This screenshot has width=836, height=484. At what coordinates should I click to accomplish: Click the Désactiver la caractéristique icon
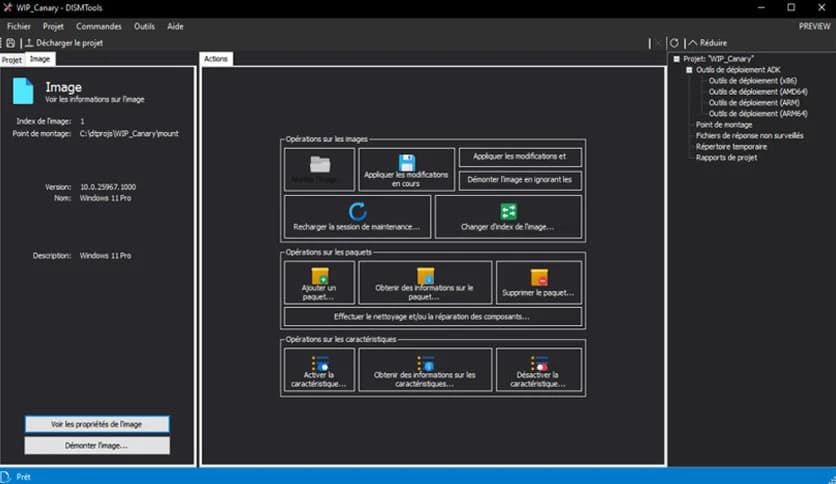539,365
